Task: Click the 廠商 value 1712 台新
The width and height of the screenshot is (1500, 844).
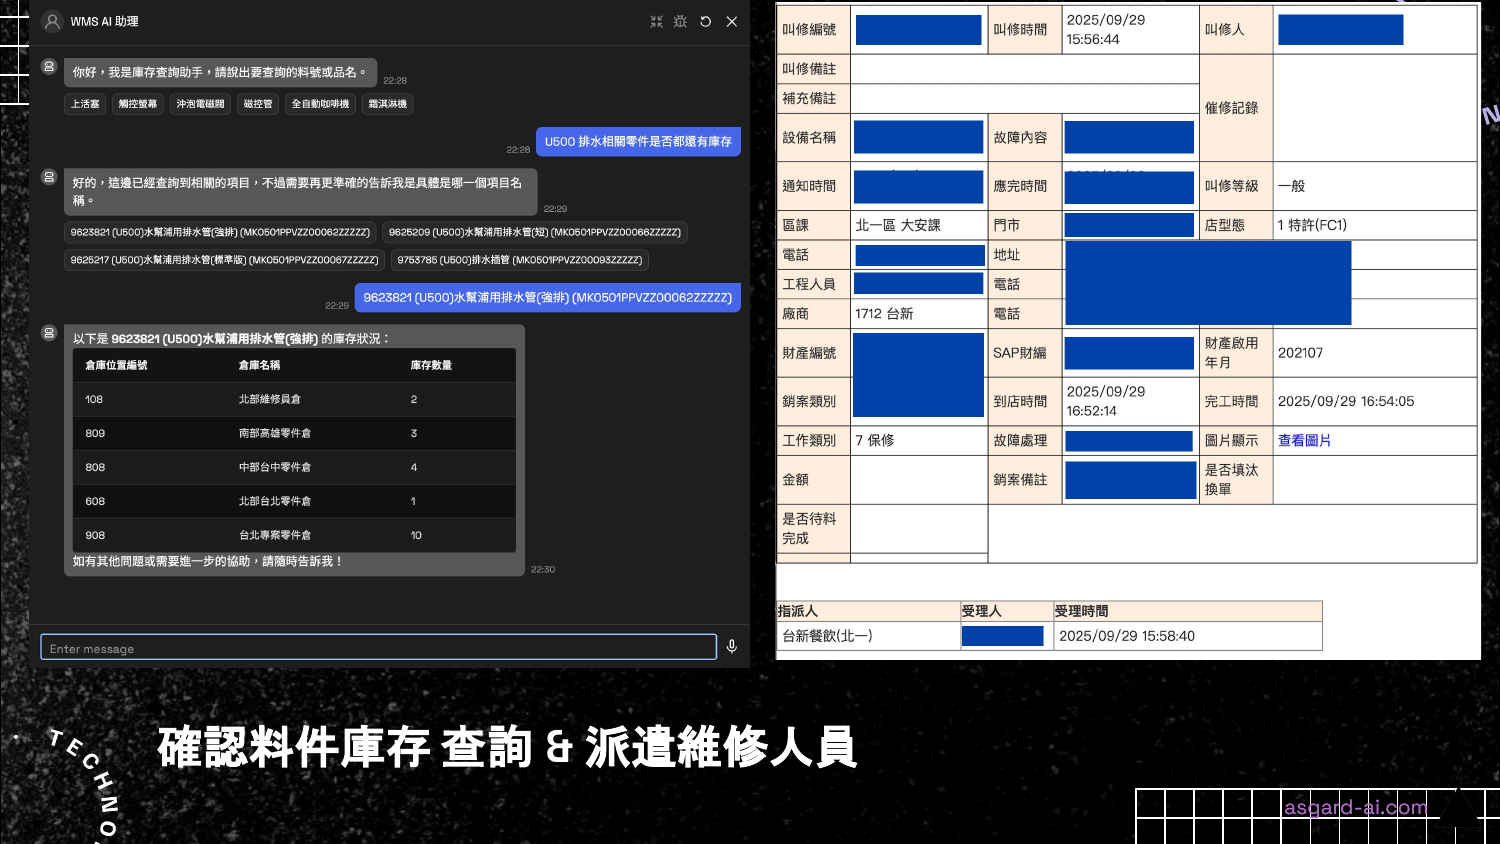Action: pos(884,313)
